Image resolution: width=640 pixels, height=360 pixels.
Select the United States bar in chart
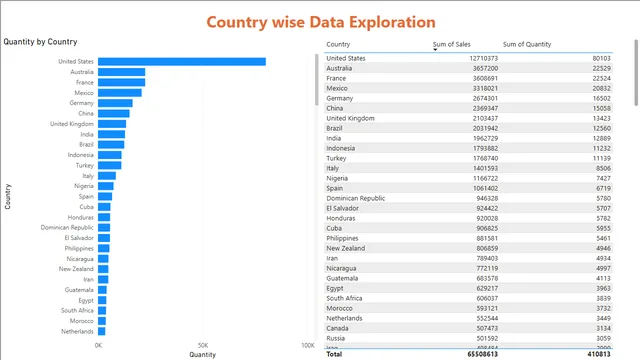182,62
